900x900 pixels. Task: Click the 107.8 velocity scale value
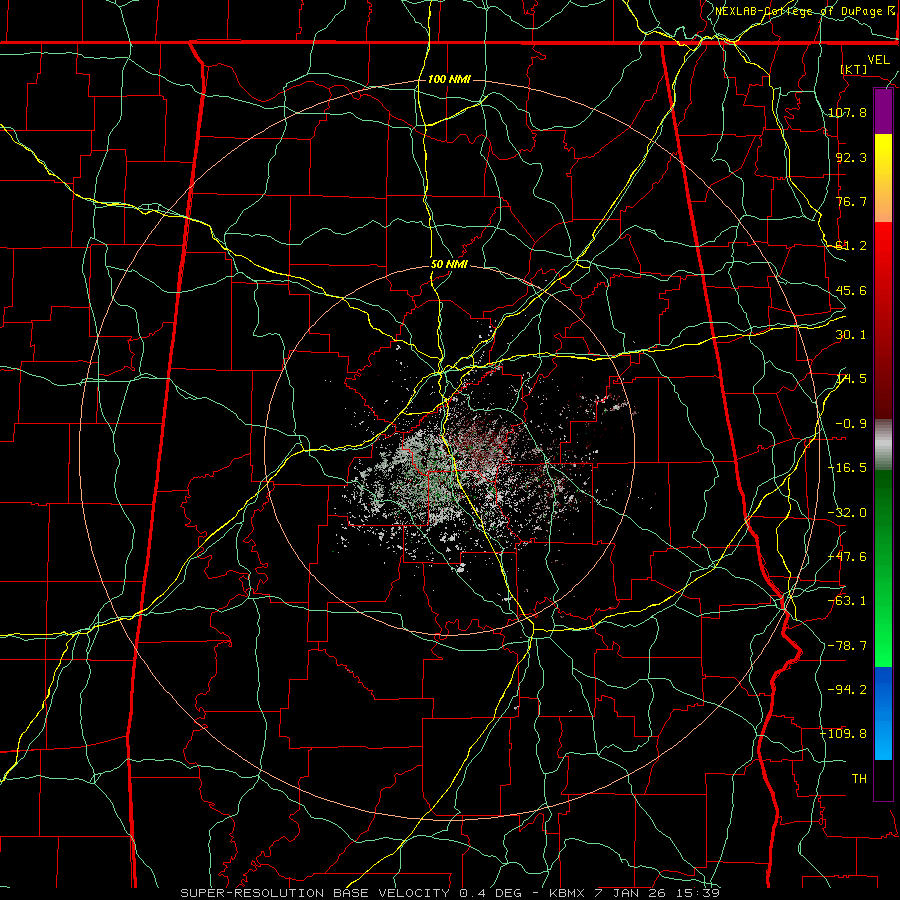[x=848, y=112]
